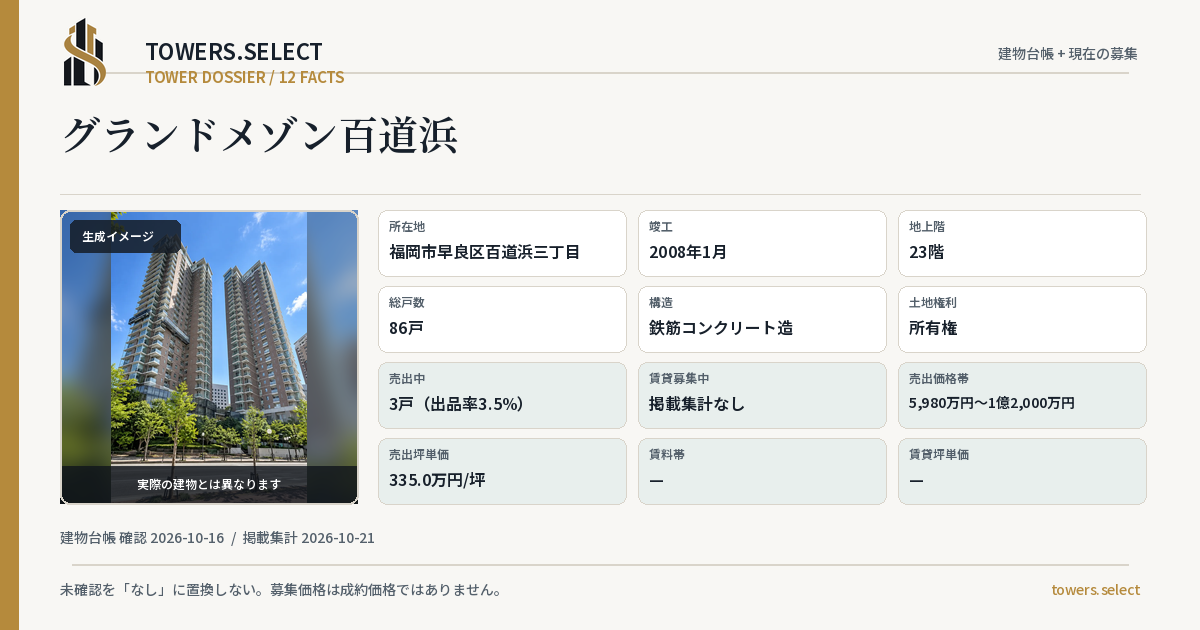Image resolution: width=1200 pixels, height=630 pixels.
Task: Select the 竣工 2008年1月 card
Action: pos(762,243)
